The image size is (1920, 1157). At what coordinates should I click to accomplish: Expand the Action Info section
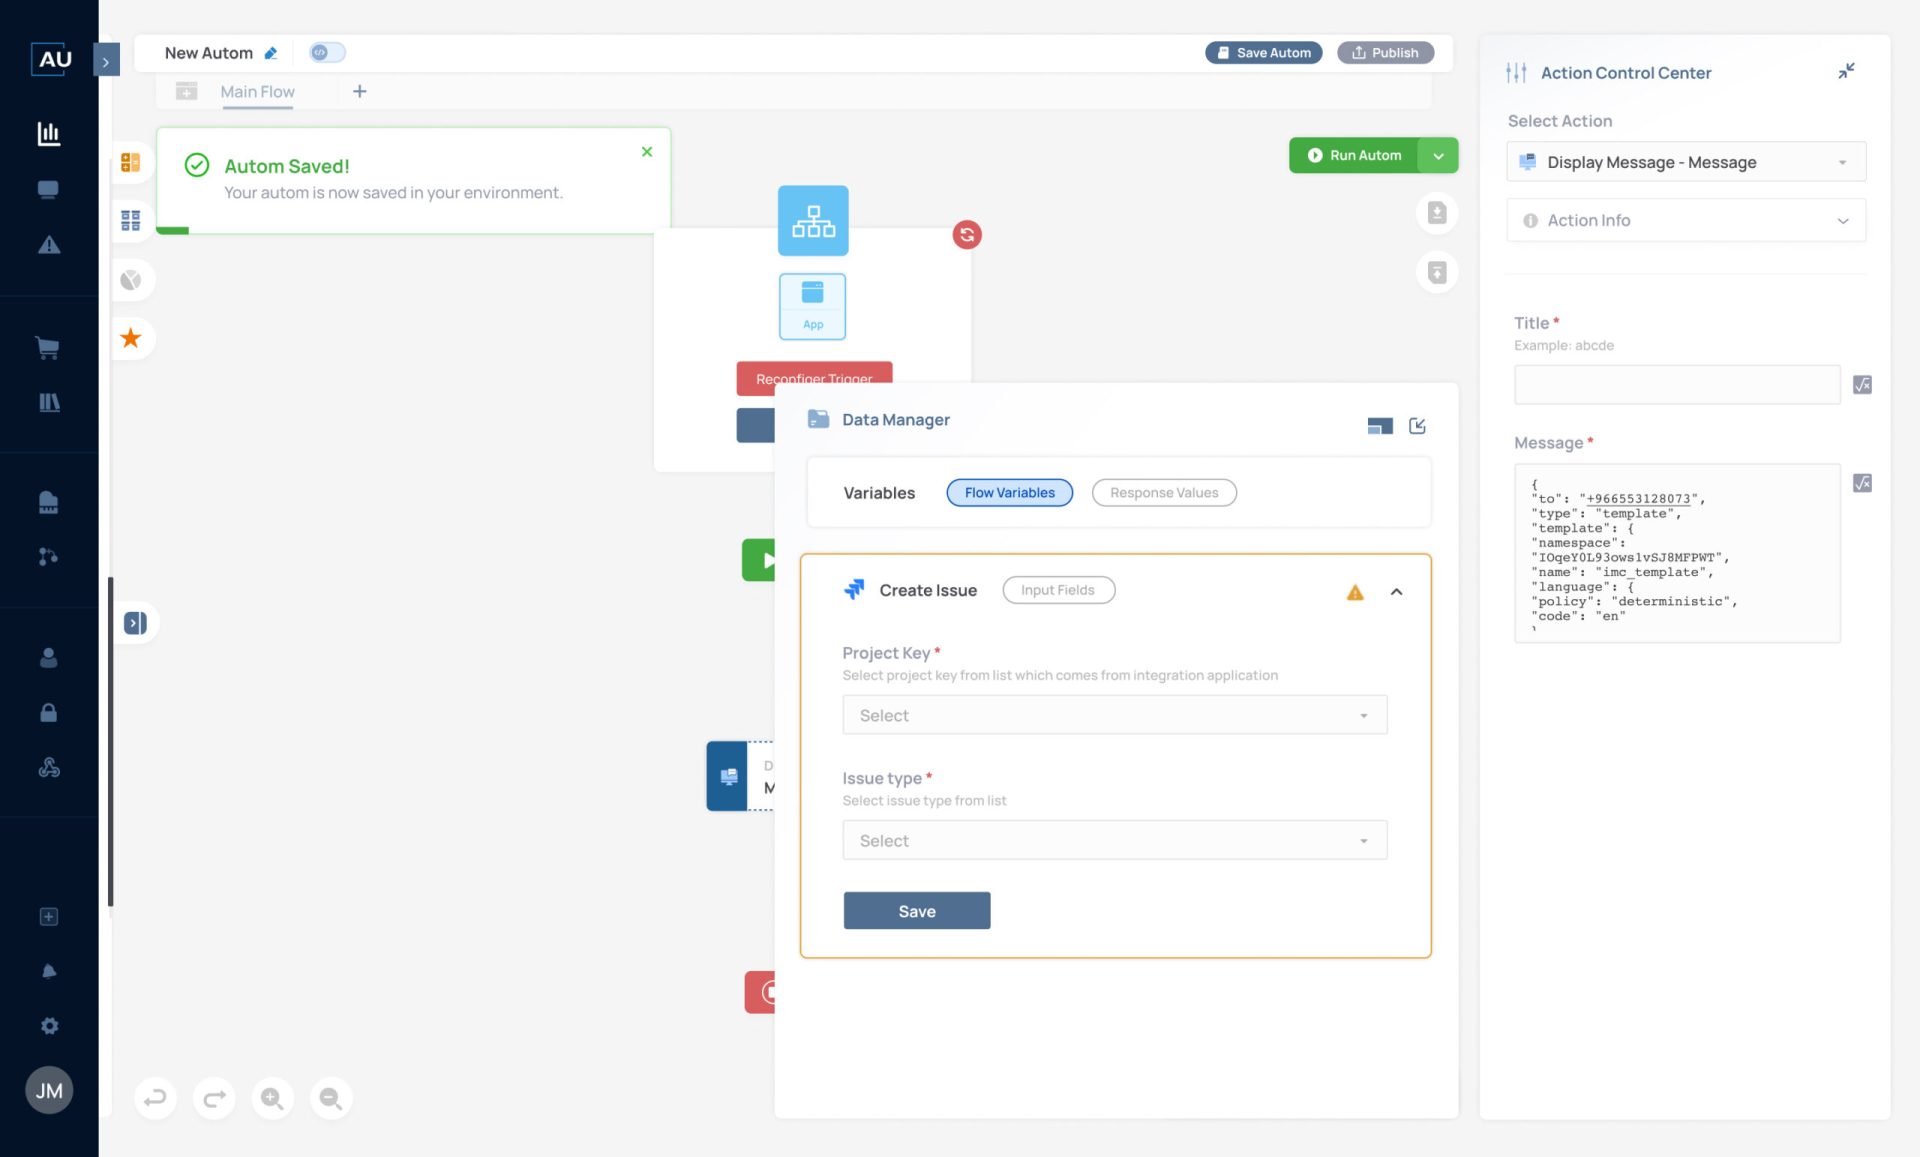click(x=1685, y=220)
